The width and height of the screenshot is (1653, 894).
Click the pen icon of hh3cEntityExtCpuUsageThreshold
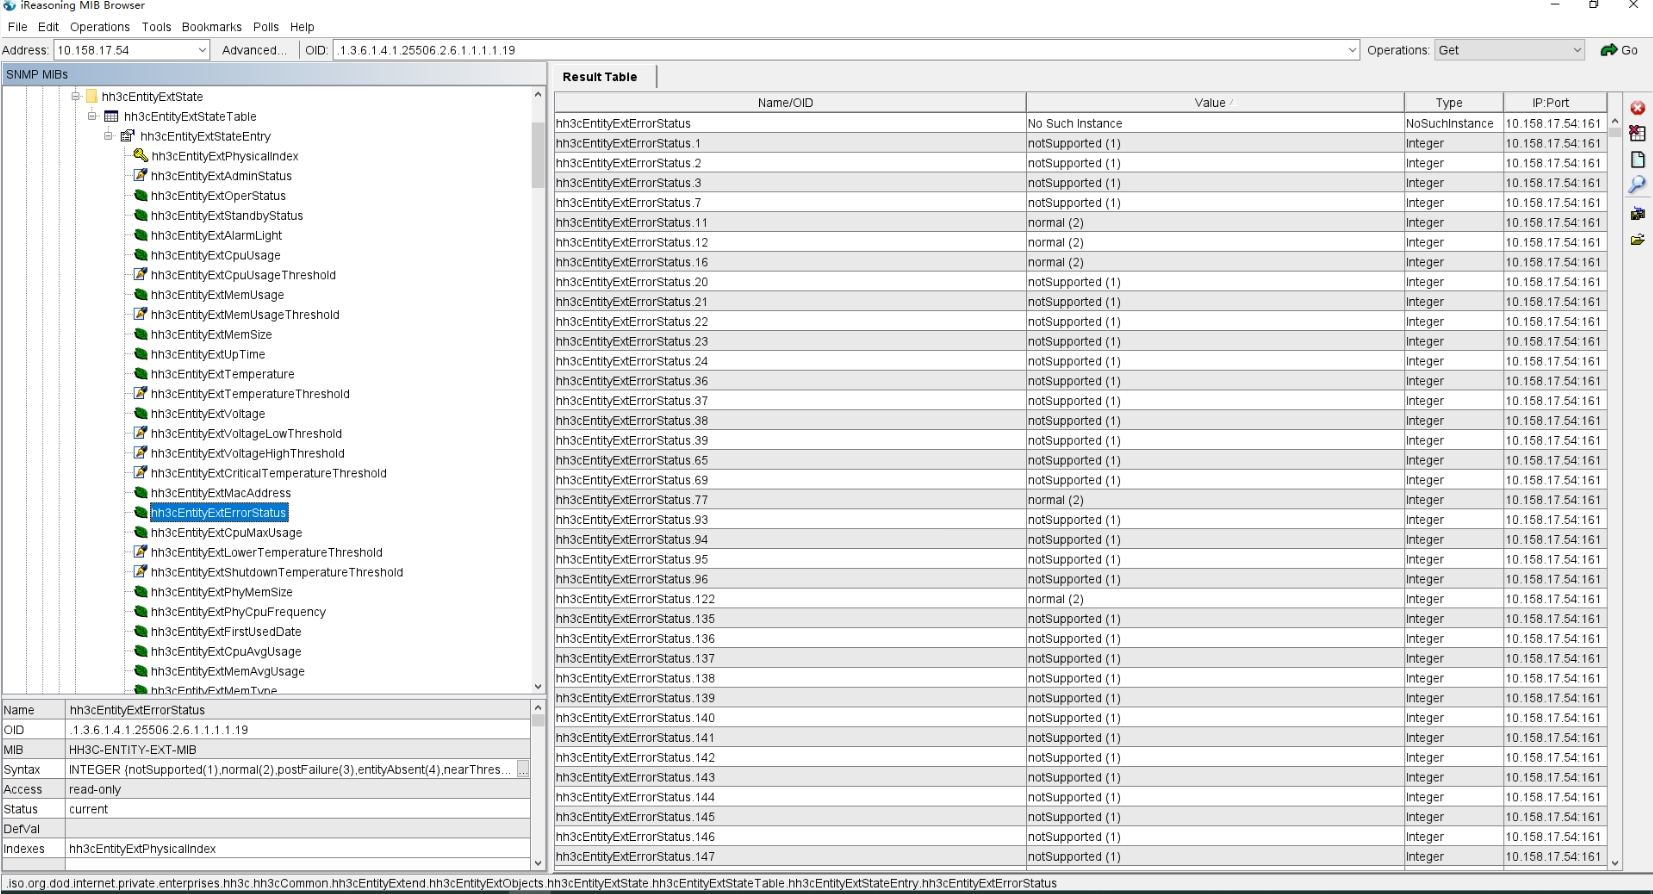pyautogui.click(x=141, y=275)
